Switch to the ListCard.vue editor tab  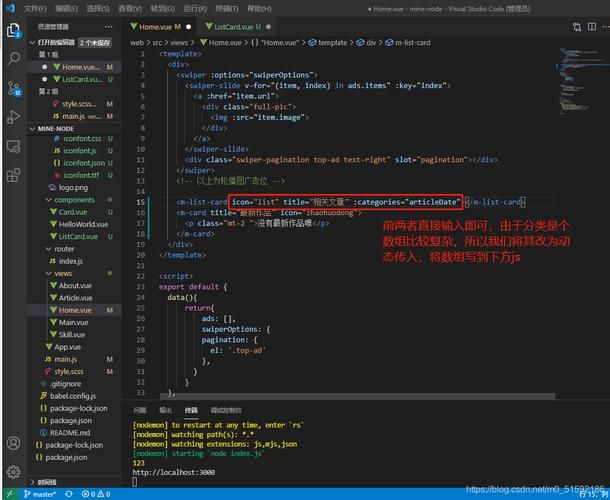(235, 26)
